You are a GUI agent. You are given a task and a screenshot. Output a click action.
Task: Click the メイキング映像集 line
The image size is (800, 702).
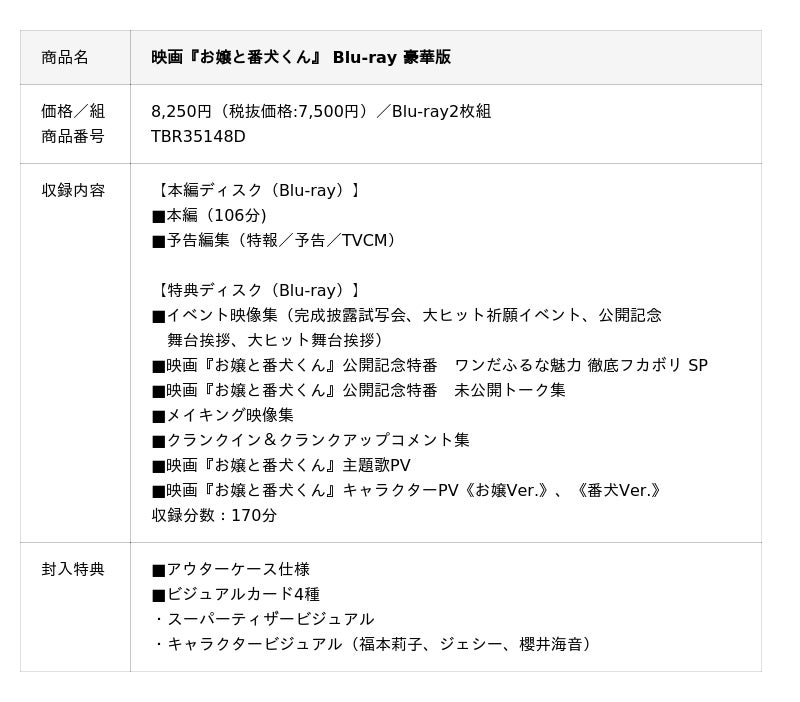click(222, 415)
